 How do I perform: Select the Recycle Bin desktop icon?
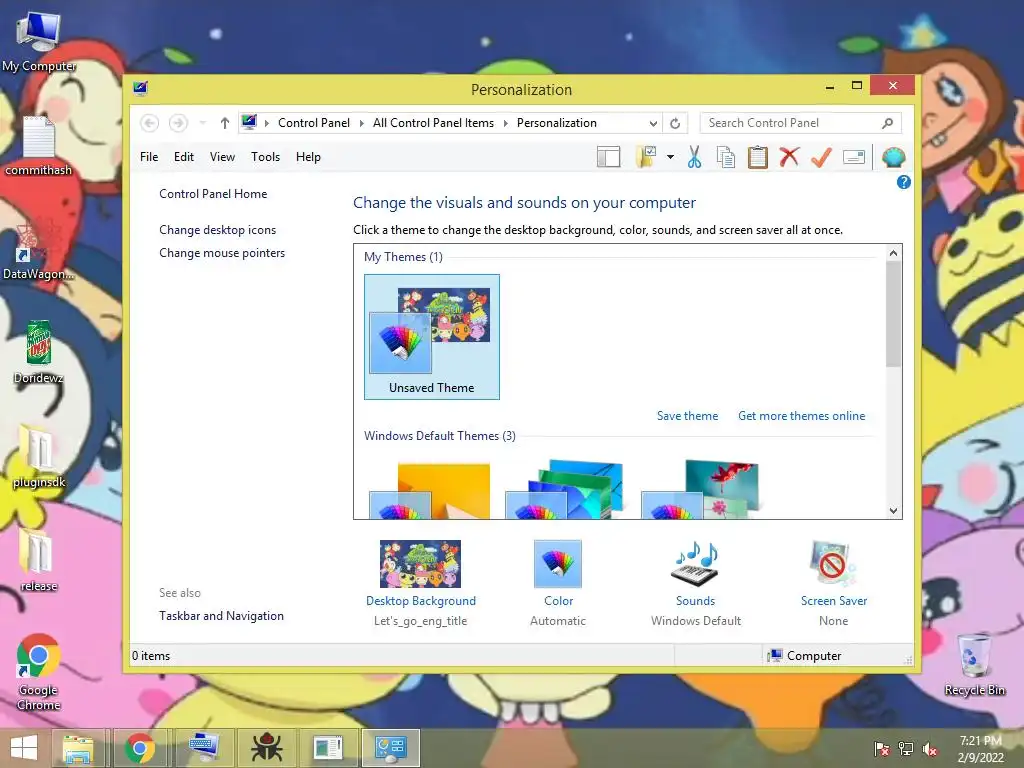[x=974, y=665]
